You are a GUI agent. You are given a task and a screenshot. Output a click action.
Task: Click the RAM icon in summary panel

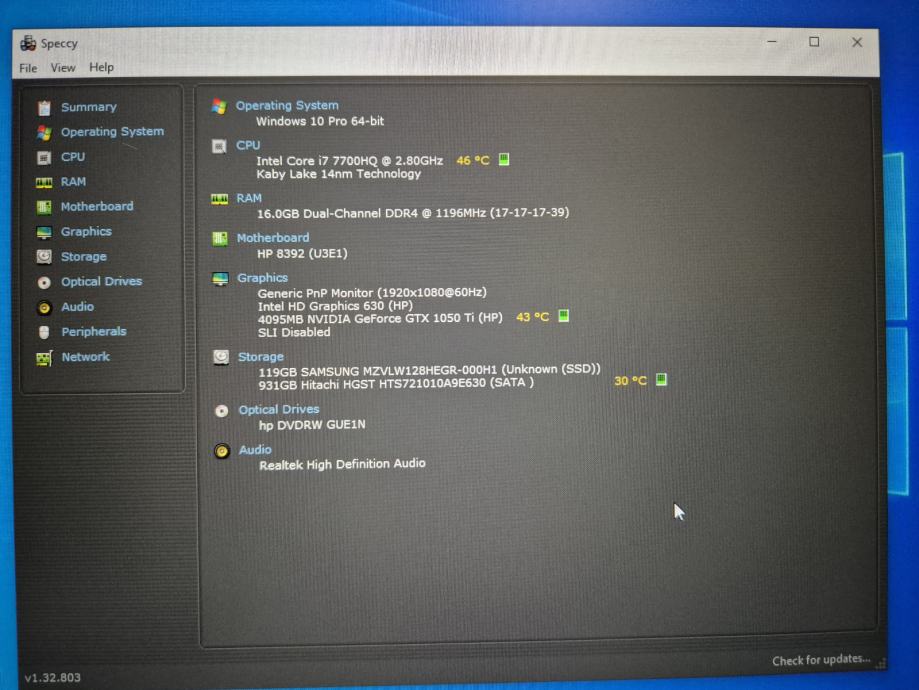coord(220,199)
